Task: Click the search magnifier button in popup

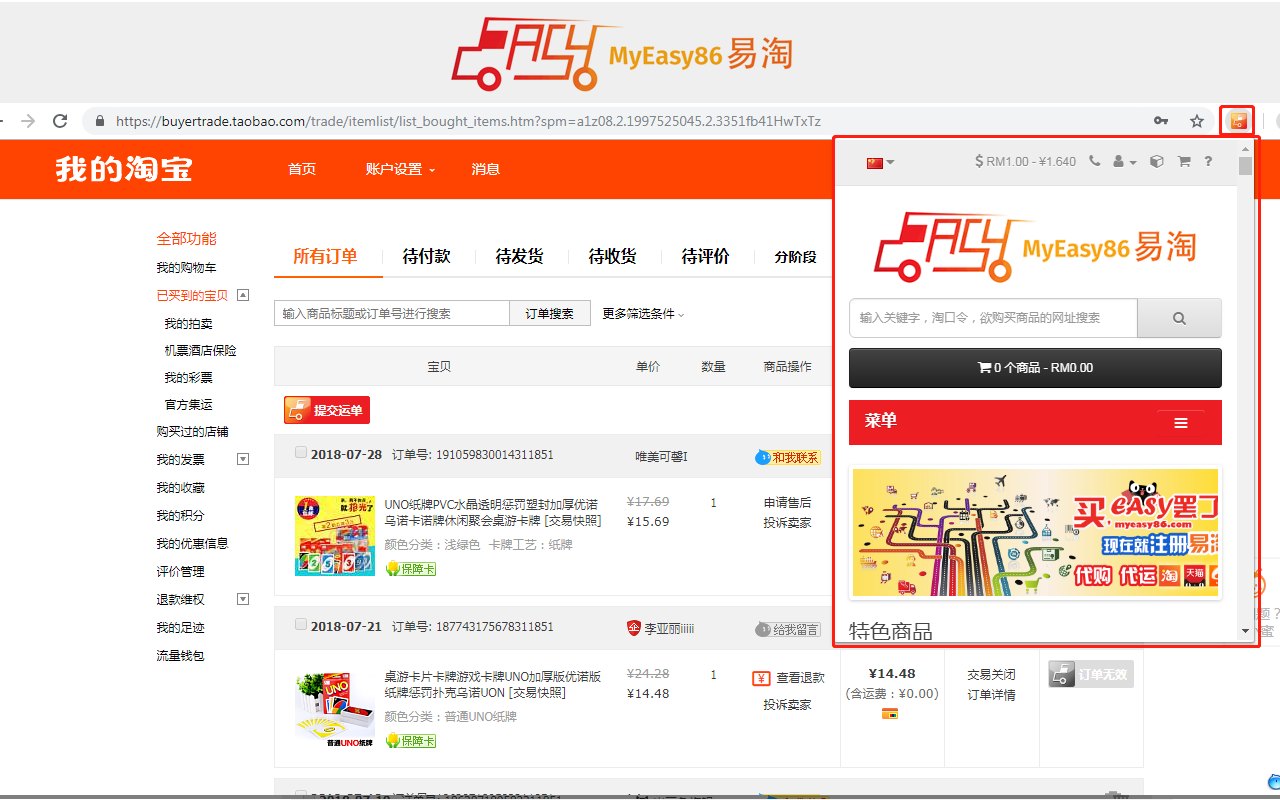Action: click(1179, 318)
